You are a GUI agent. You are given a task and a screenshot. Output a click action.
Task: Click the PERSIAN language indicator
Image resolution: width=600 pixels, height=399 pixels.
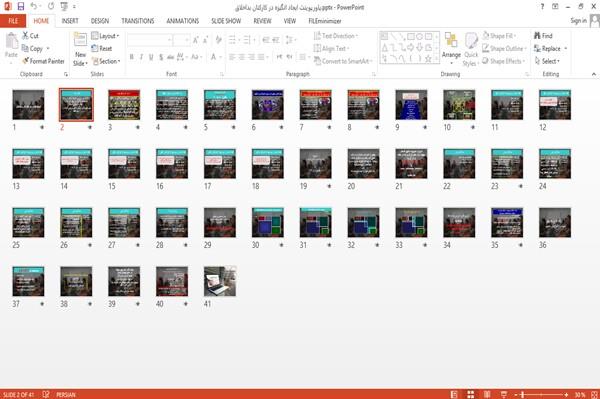(66, 394)
